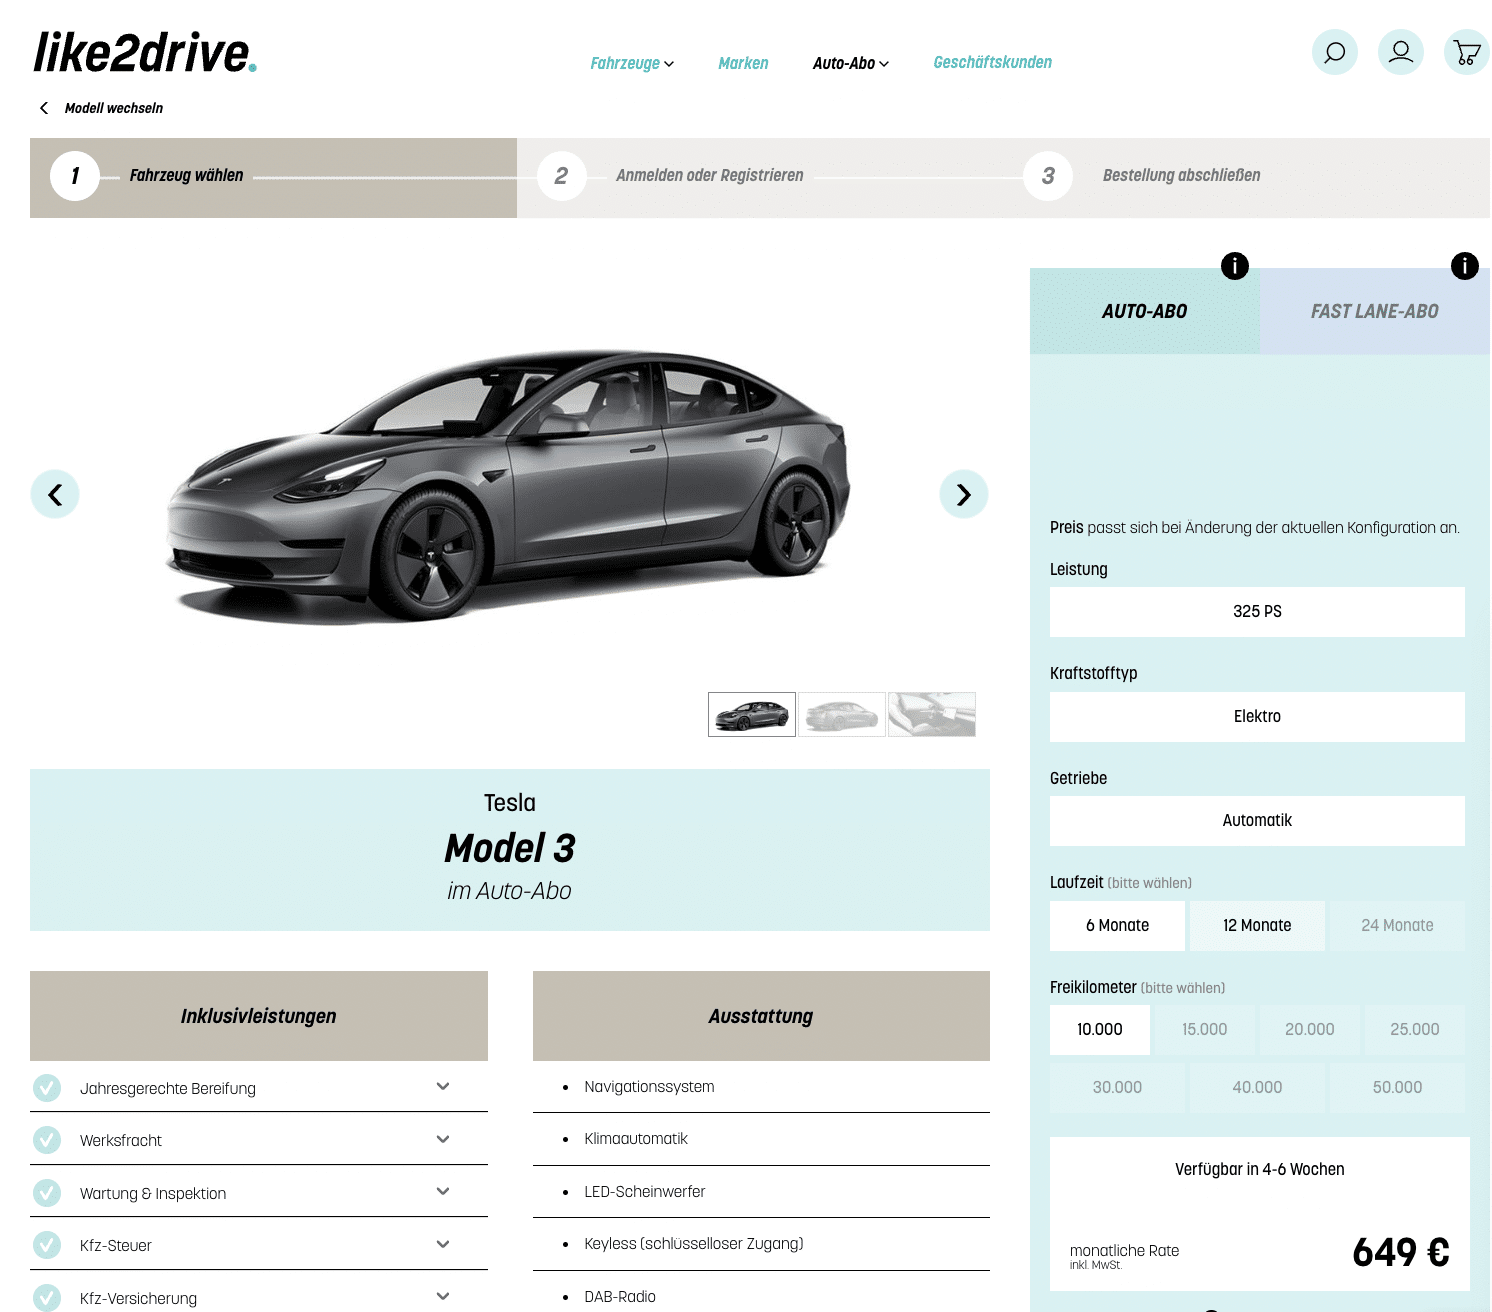Select first car thumbnail, front side view
The image size is (1492, 1312).
pyautogui.click(x=752, y=714)
